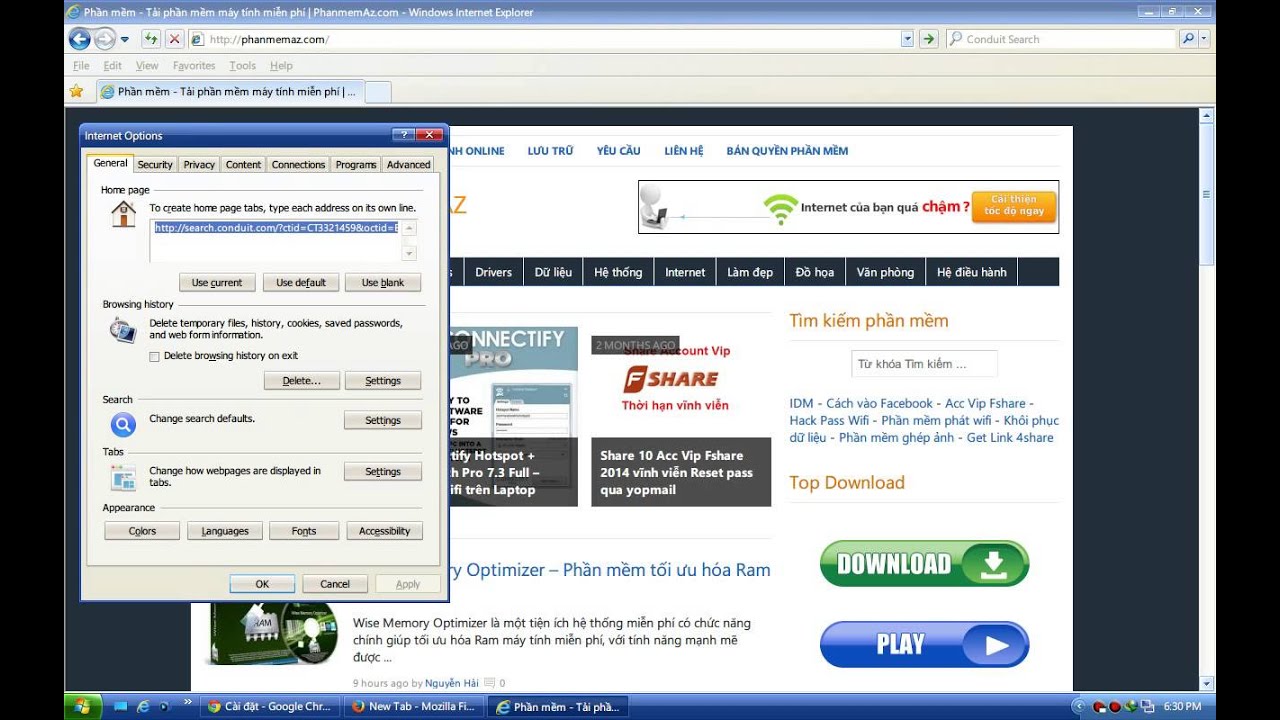Open the File menu
1280x720 pixels.
(81, 66)
